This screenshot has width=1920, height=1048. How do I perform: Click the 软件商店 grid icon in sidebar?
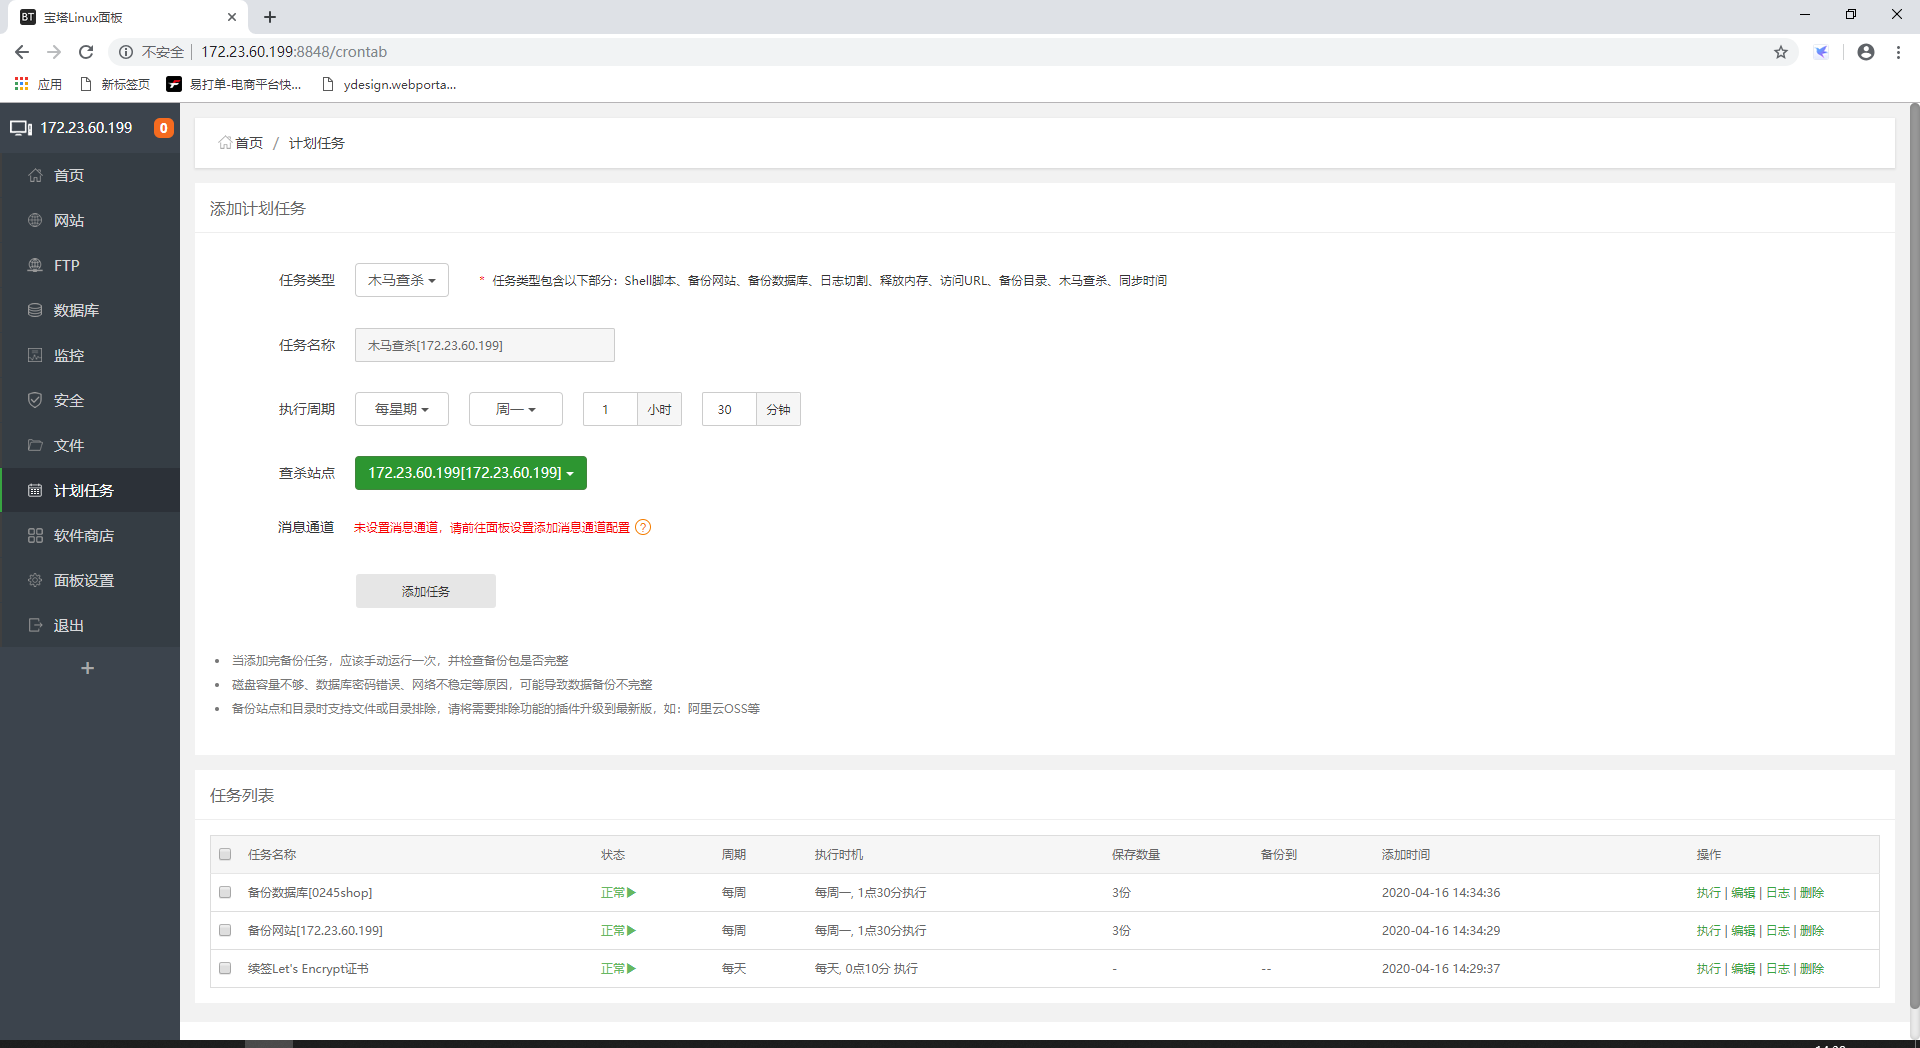click(35, 535)
